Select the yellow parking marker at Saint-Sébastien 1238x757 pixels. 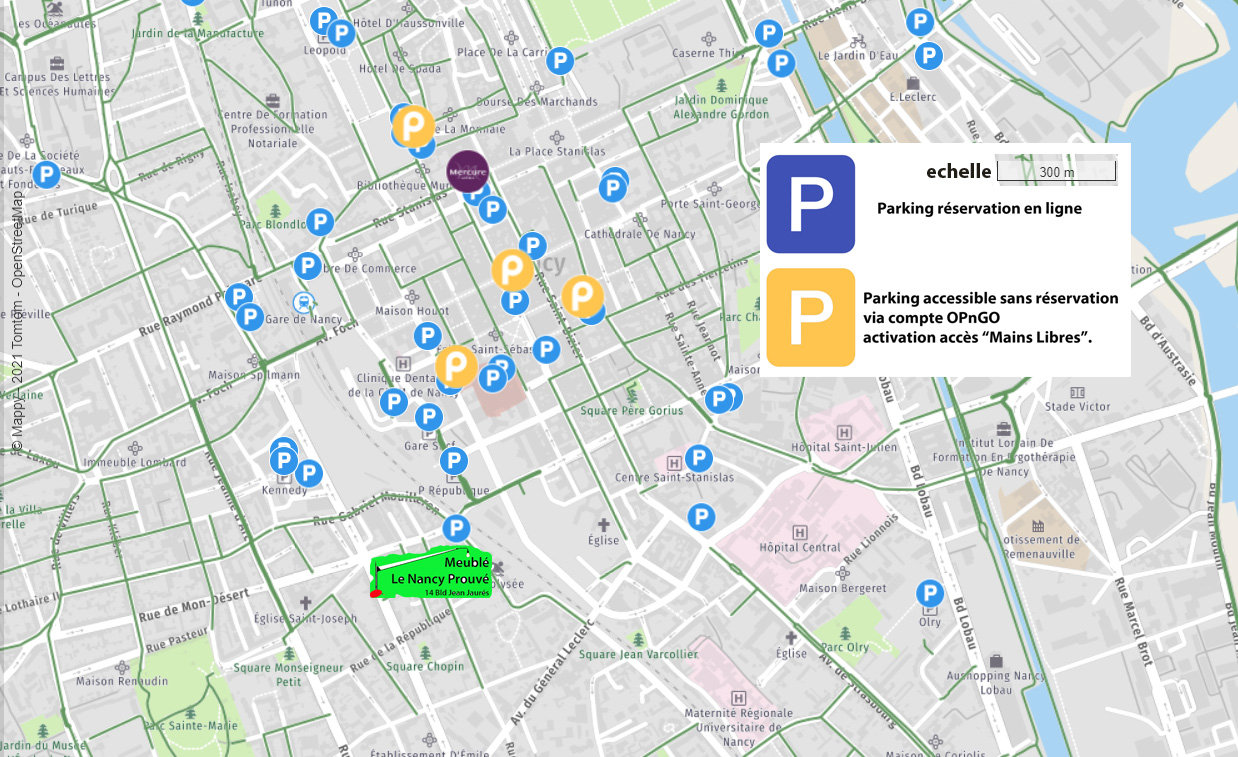456,366
